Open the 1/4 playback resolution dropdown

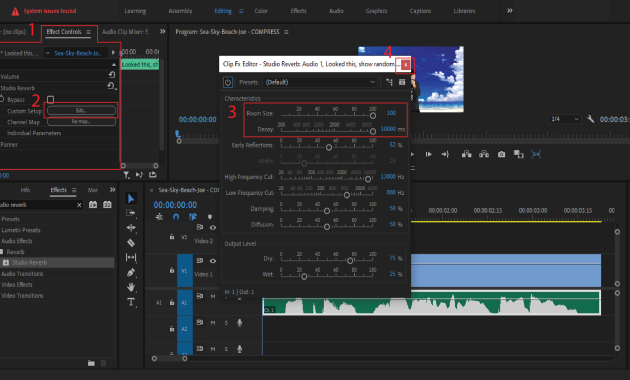[565, 119]
